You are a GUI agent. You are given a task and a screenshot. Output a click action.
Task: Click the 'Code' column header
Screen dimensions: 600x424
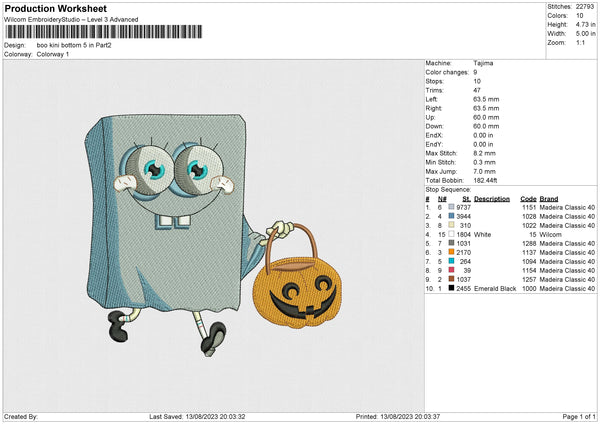click(528, 199)
